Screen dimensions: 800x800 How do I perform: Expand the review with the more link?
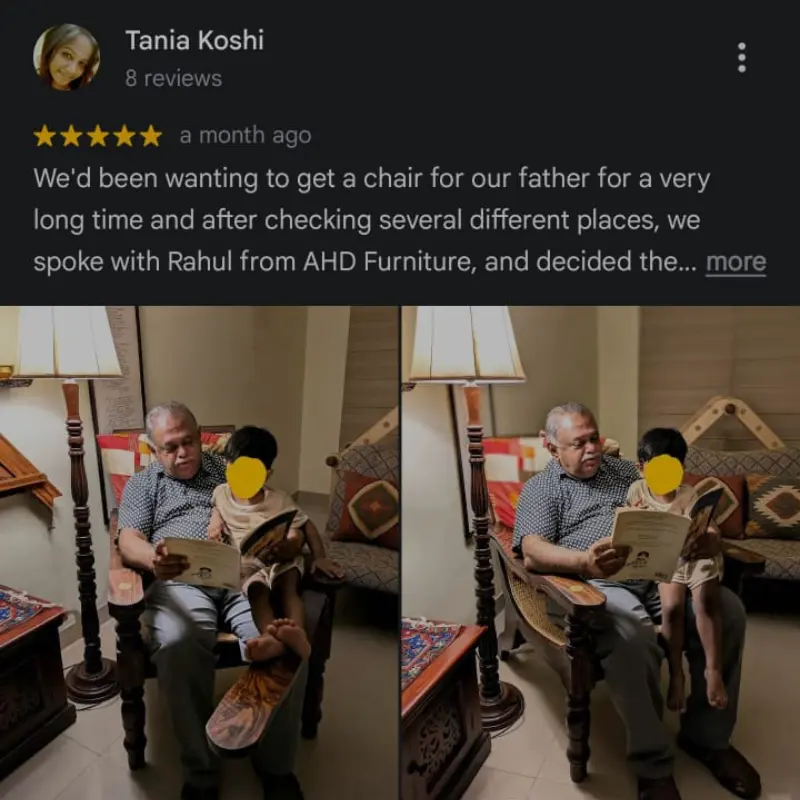tap(736, 262)
